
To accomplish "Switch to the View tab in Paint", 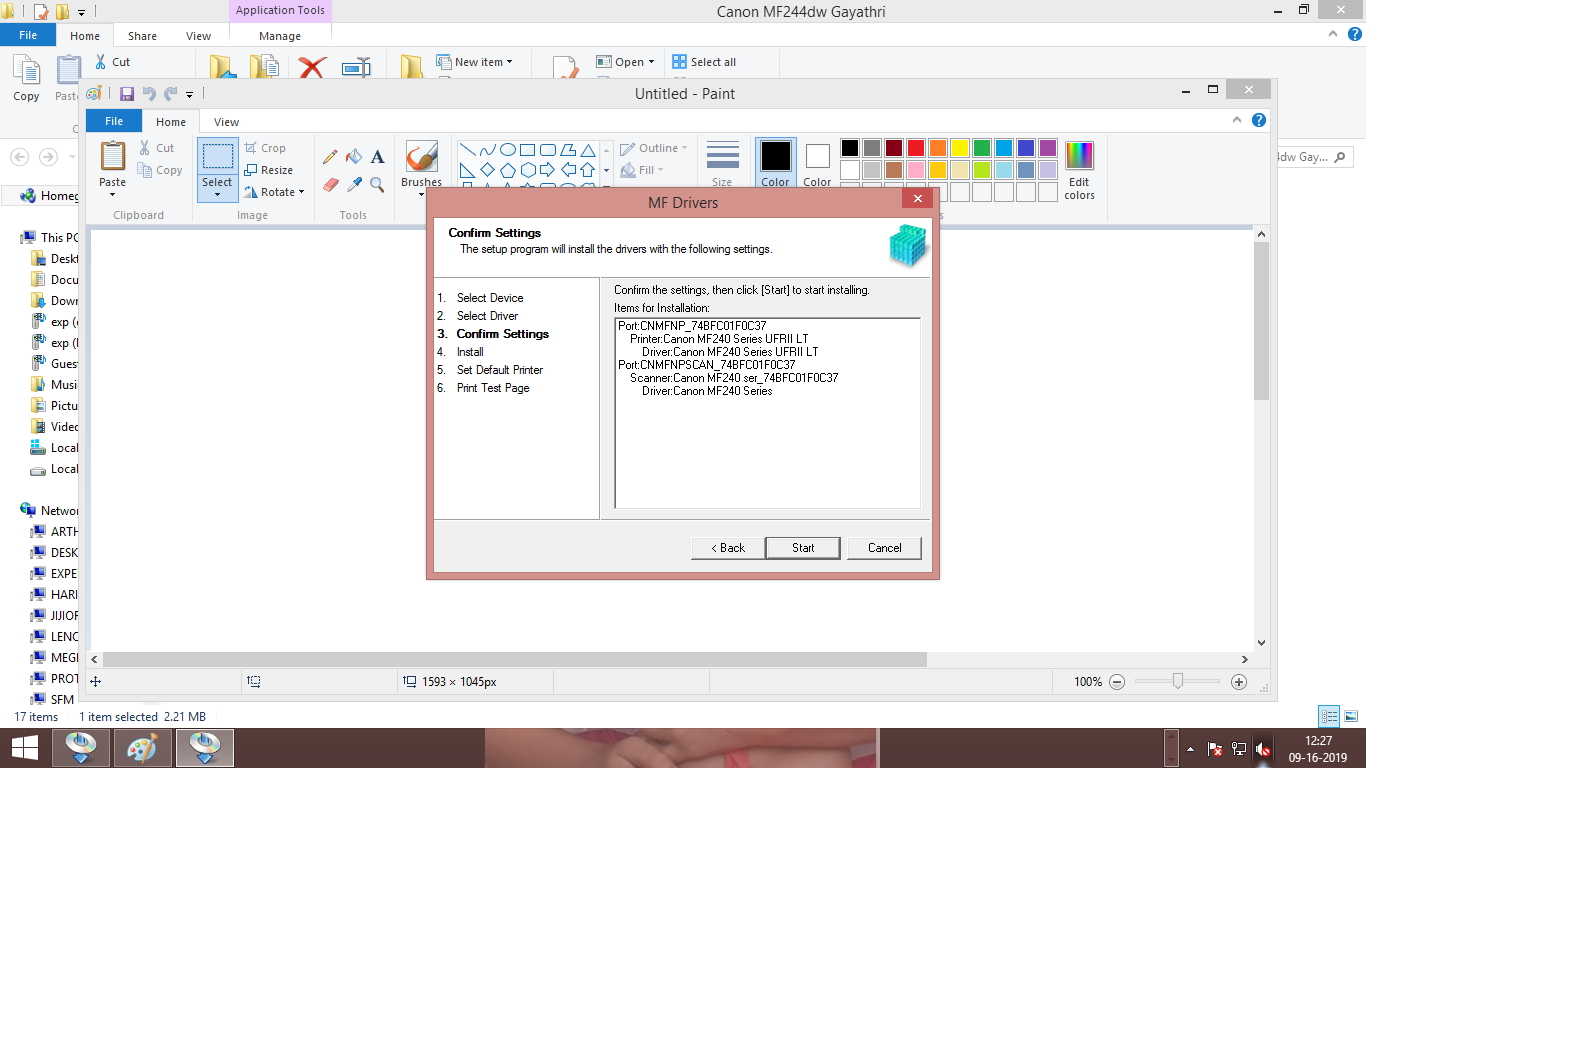I will click(x=226, y=122).
